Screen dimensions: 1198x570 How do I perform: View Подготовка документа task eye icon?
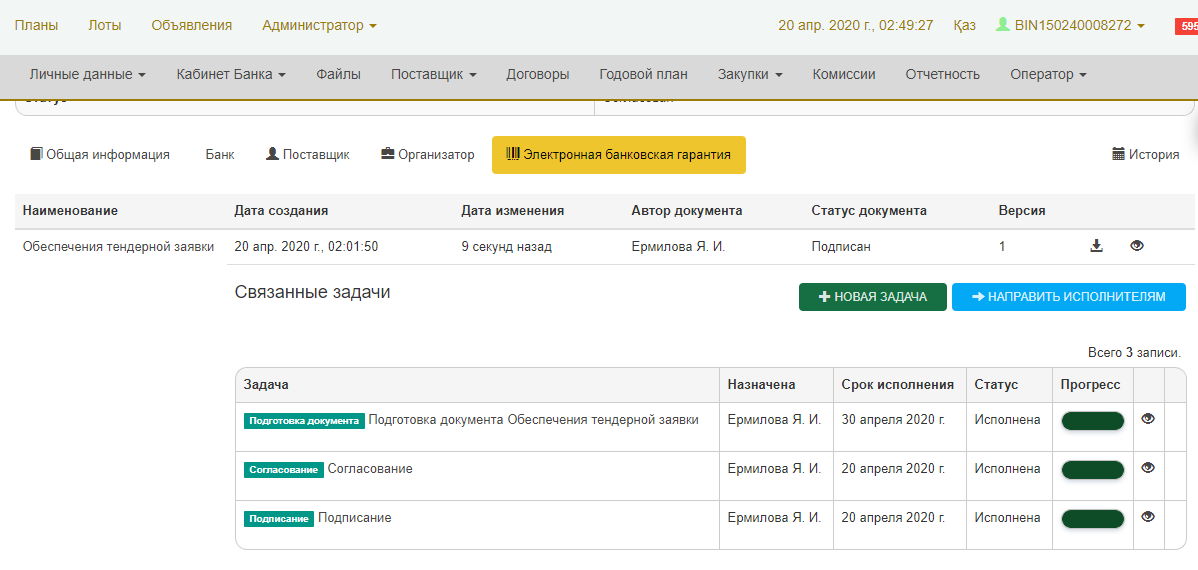1148,419
